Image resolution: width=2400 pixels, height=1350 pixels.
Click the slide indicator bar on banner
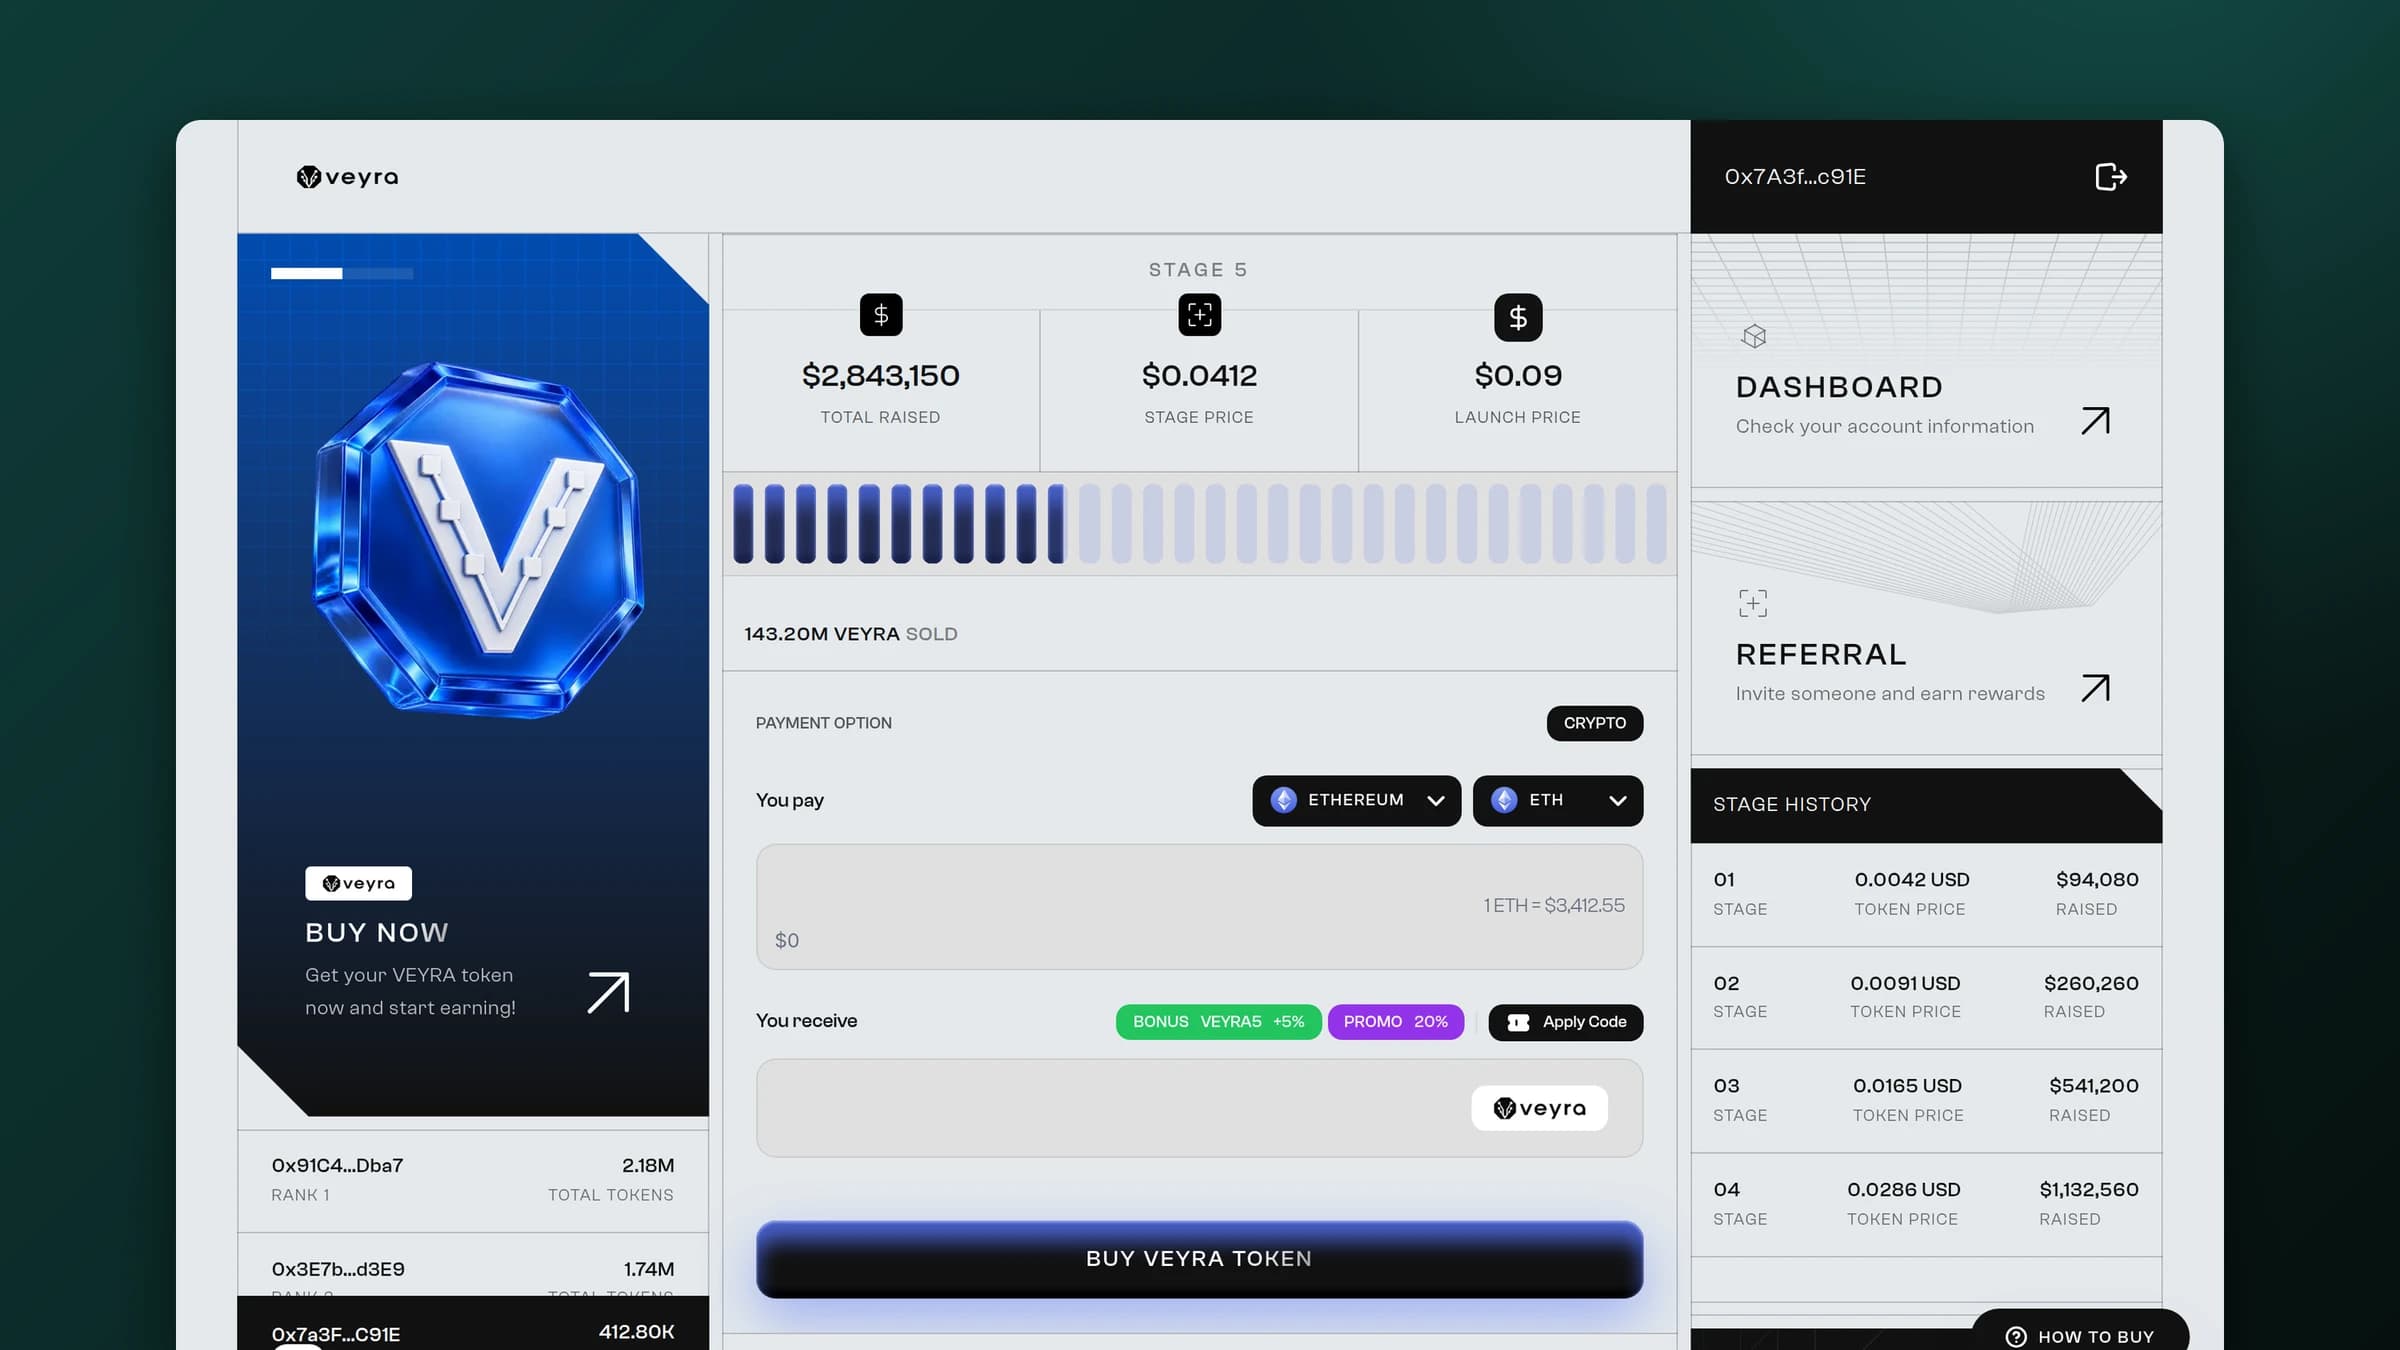342,273
